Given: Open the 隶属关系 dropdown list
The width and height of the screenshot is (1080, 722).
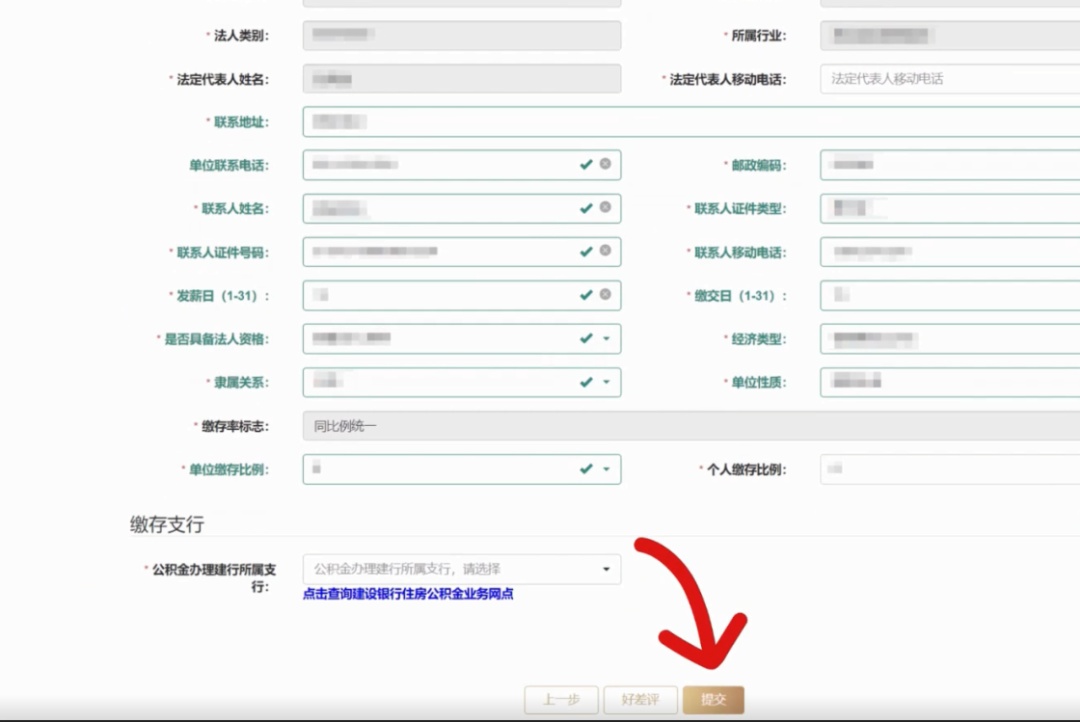Looking at the screenshot, I should 606,382.
